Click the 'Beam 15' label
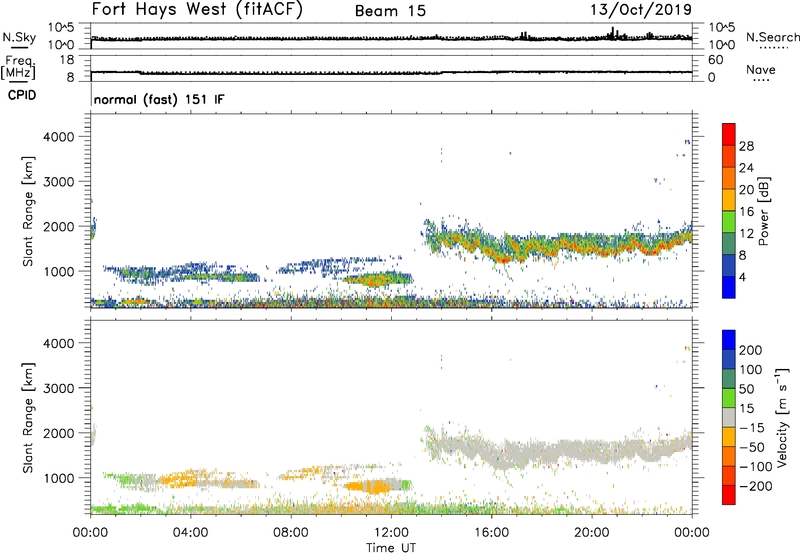 coord(390,11)
